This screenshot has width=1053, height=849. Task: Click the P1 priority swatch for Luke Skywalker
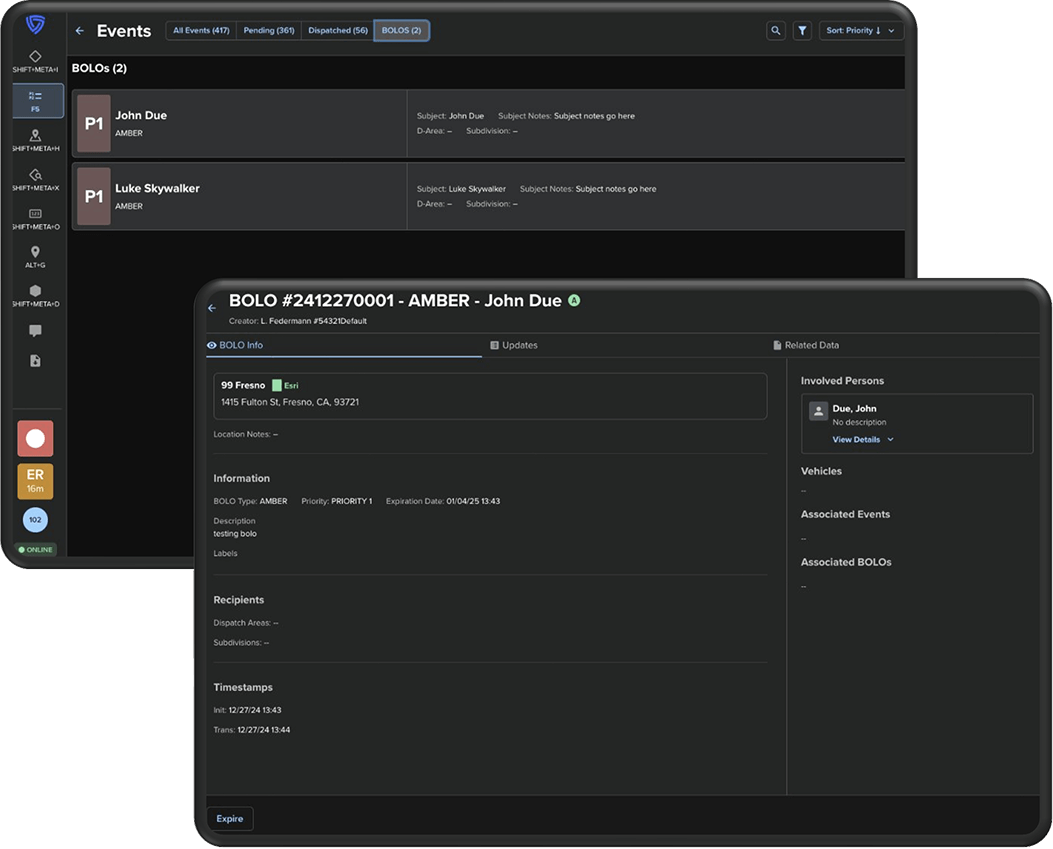(94, 197)
